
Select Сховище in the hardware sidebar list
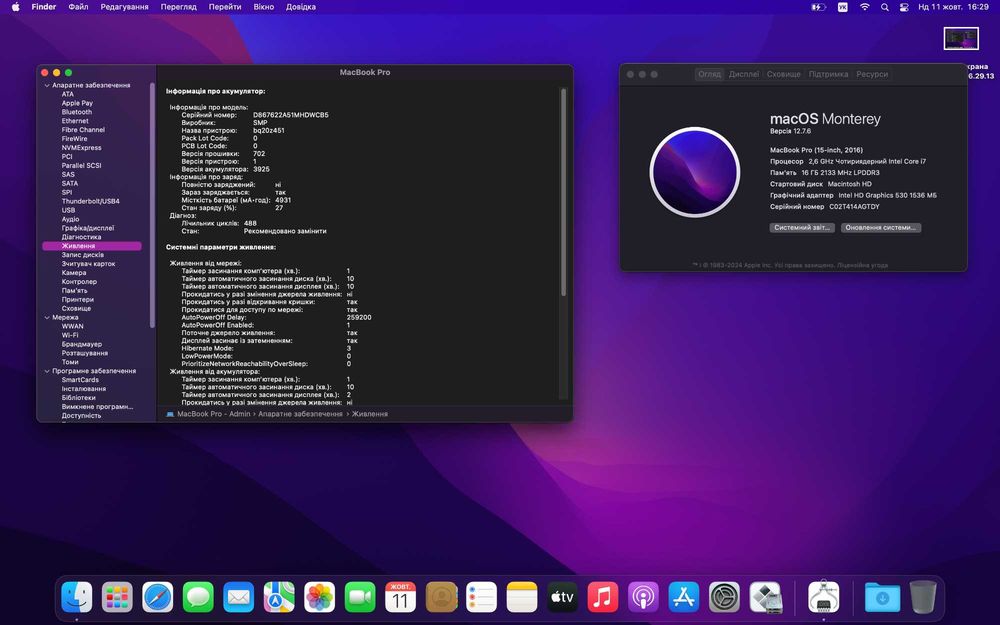point(76,308)
